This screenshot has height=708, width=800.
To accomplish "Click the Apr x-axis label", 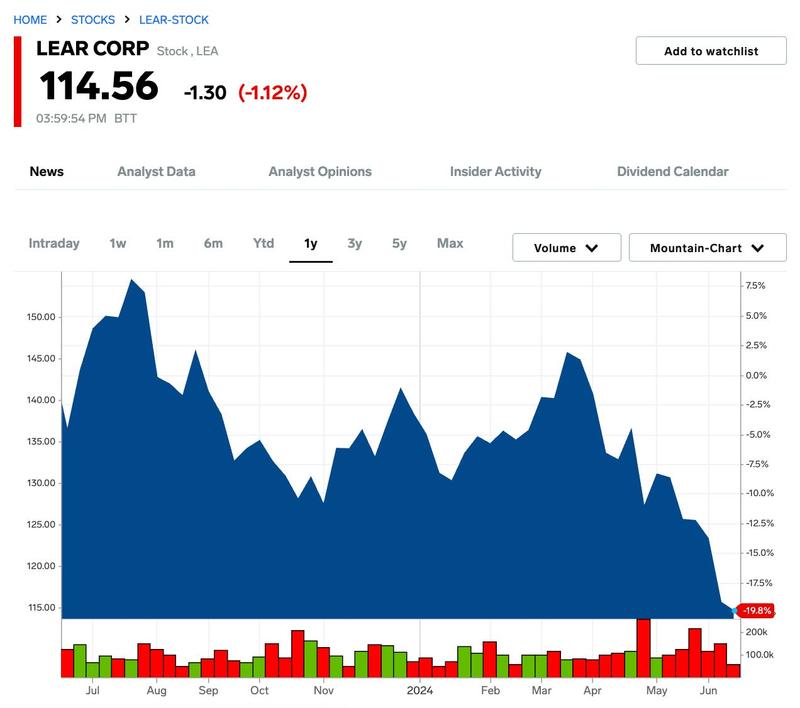I will coord(592,691).
